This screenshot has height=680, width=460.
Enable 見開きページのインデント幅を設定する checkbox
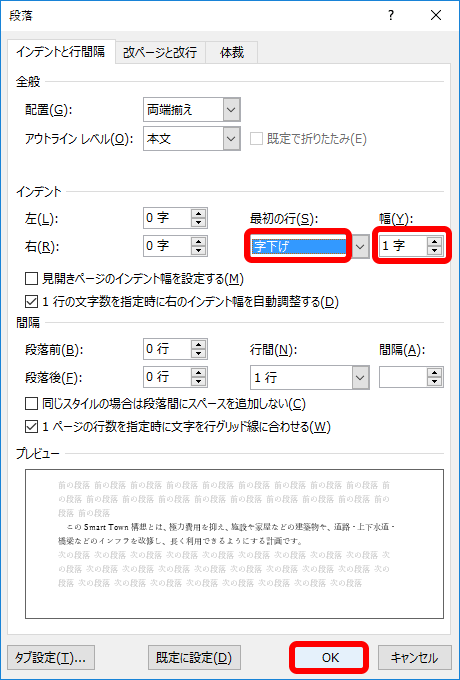[x=32, y=279]
